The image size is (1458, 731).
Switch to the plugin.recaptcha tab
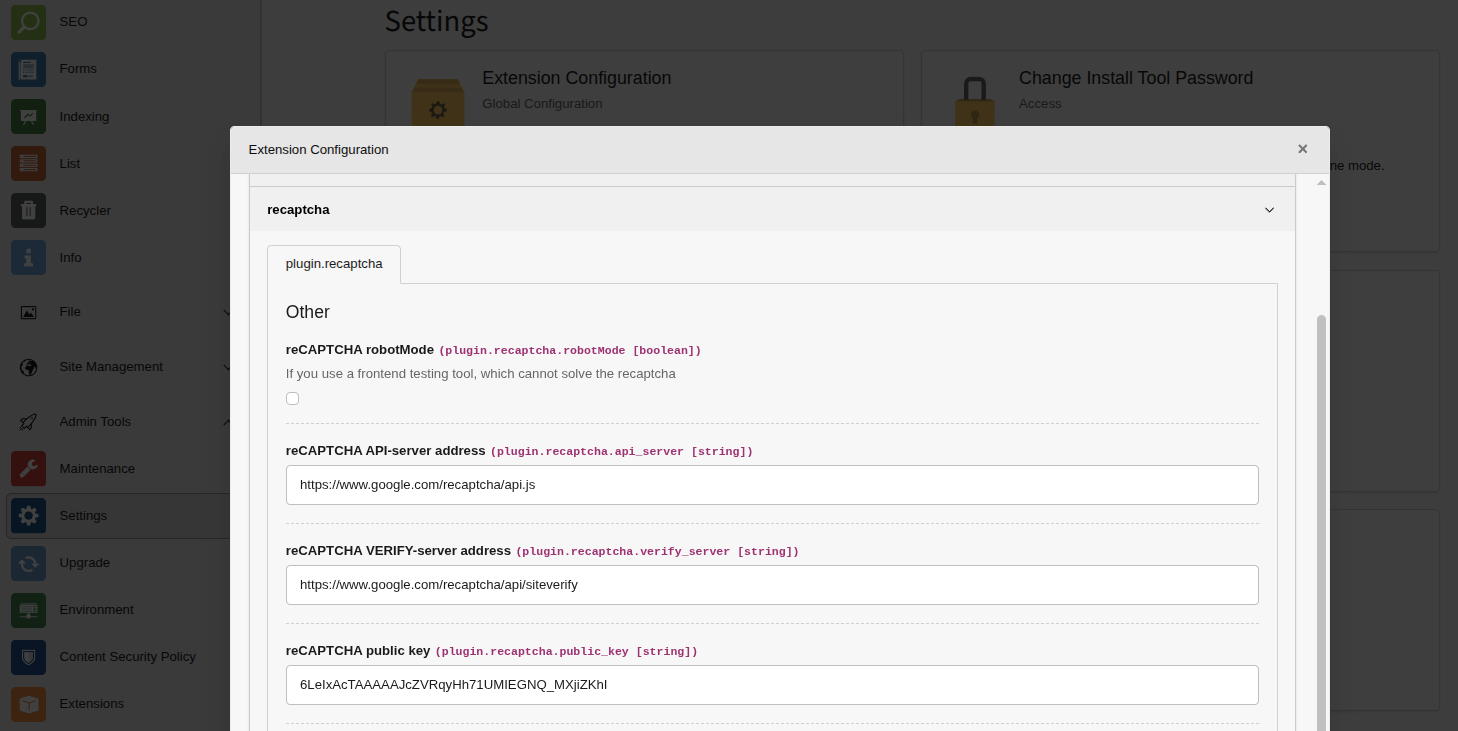coord(333,263)
